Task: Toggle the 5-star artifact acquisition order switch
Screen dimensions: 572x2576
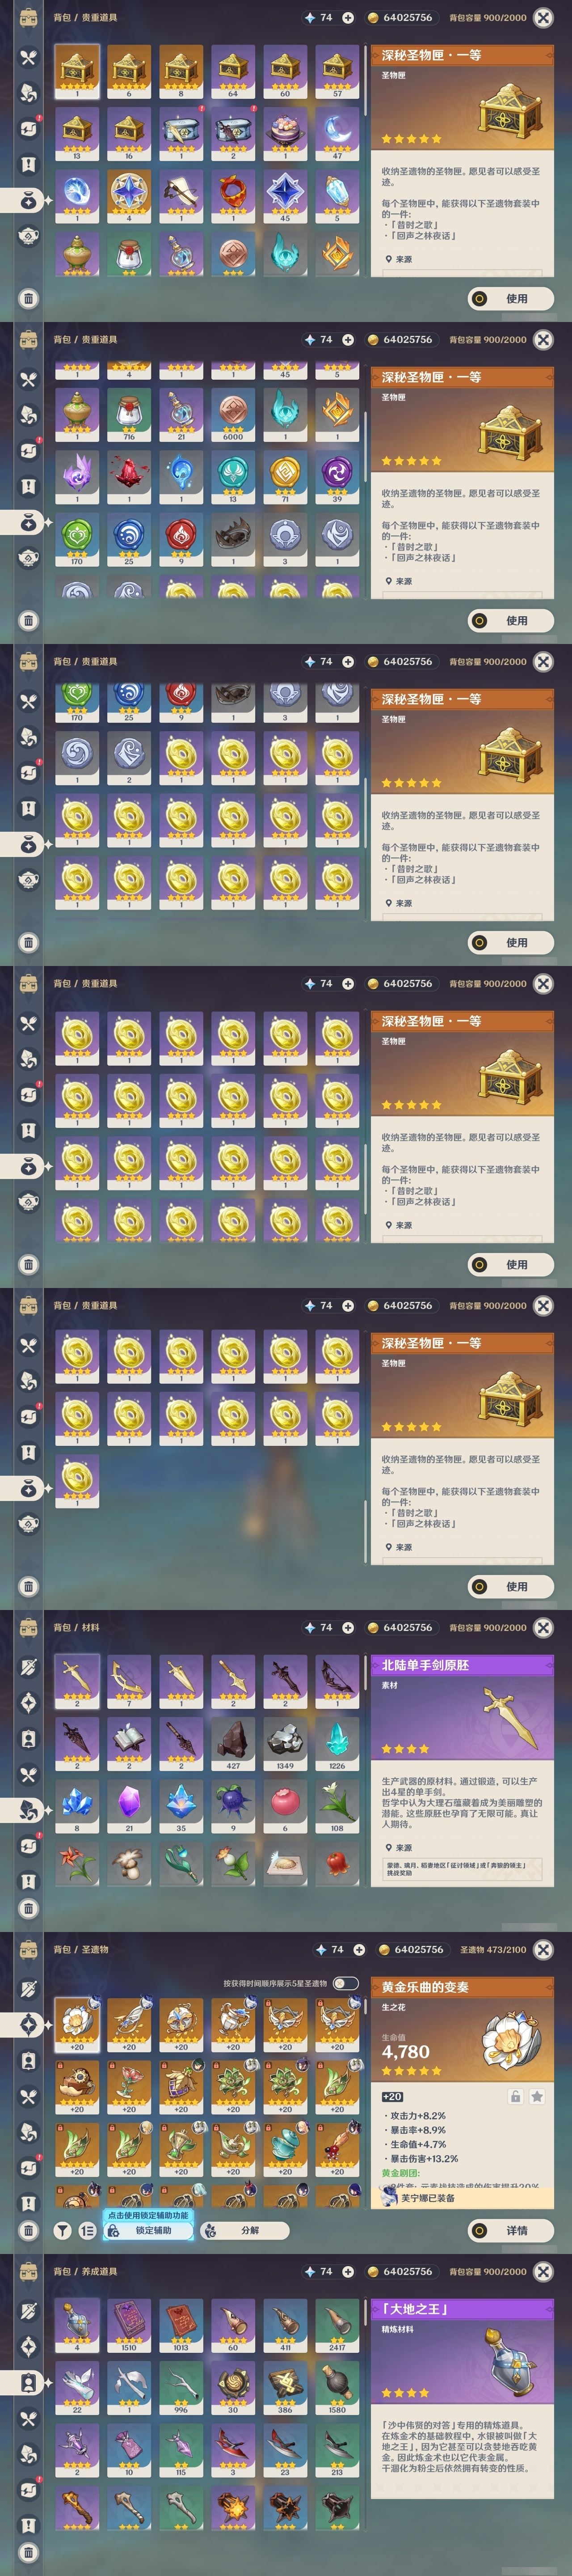Action: pyautogui.click(x=345, y=1983)
